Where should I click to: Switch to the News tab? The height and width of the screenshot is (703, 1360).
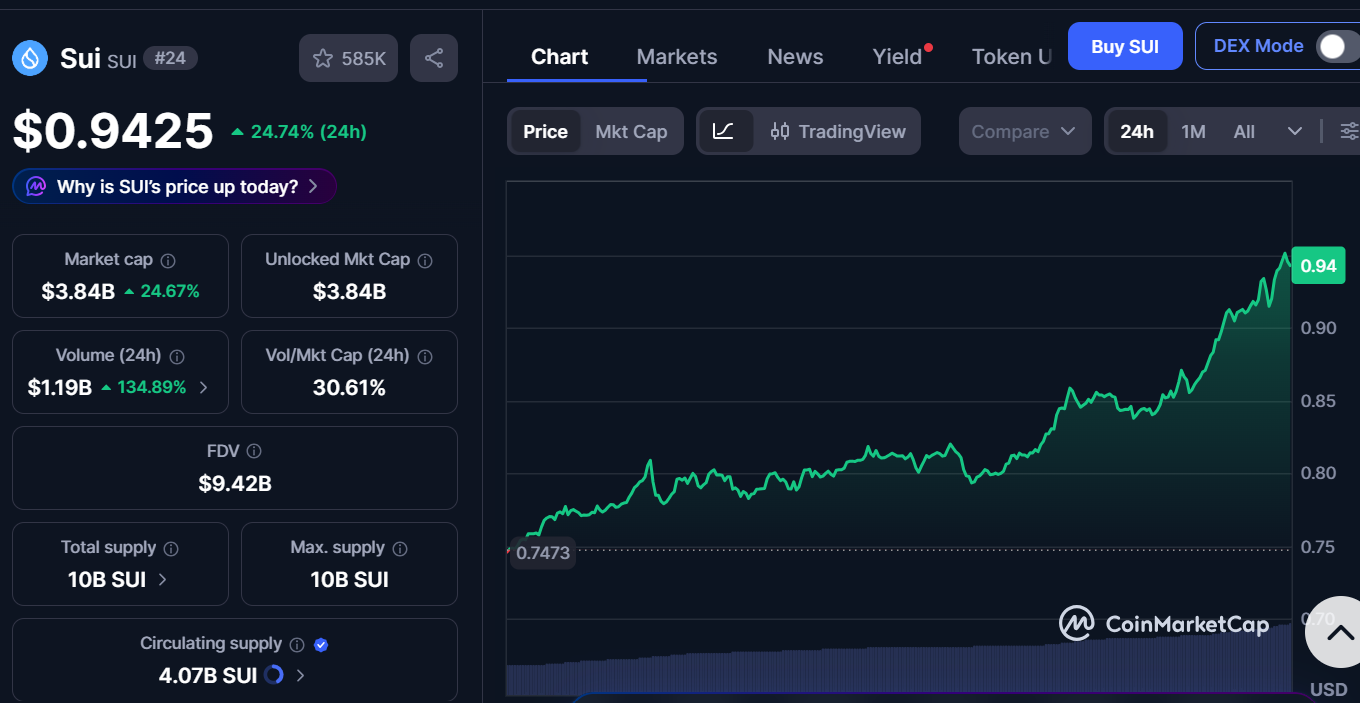coord(795,57)
